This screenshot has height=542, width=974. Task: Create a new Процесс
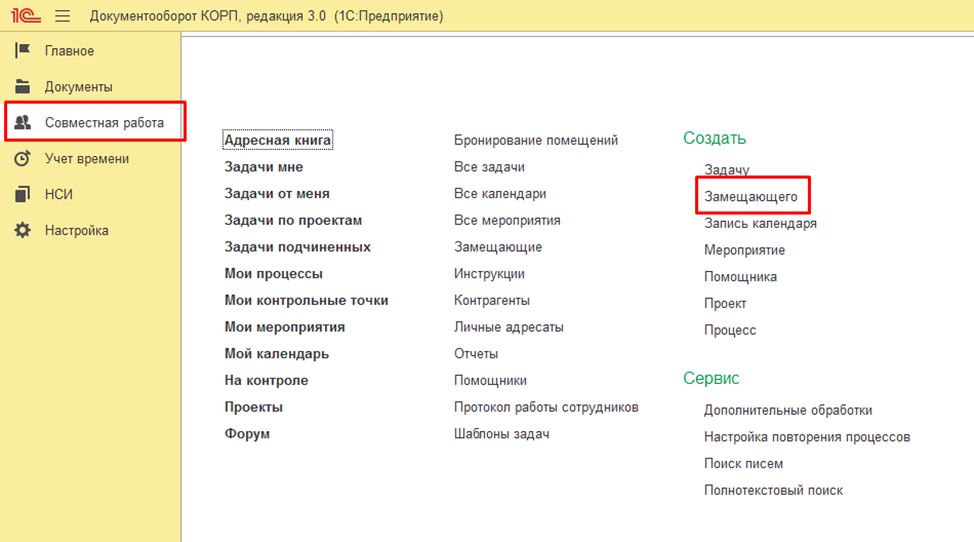pyautogui.click(x=730, y=330)
